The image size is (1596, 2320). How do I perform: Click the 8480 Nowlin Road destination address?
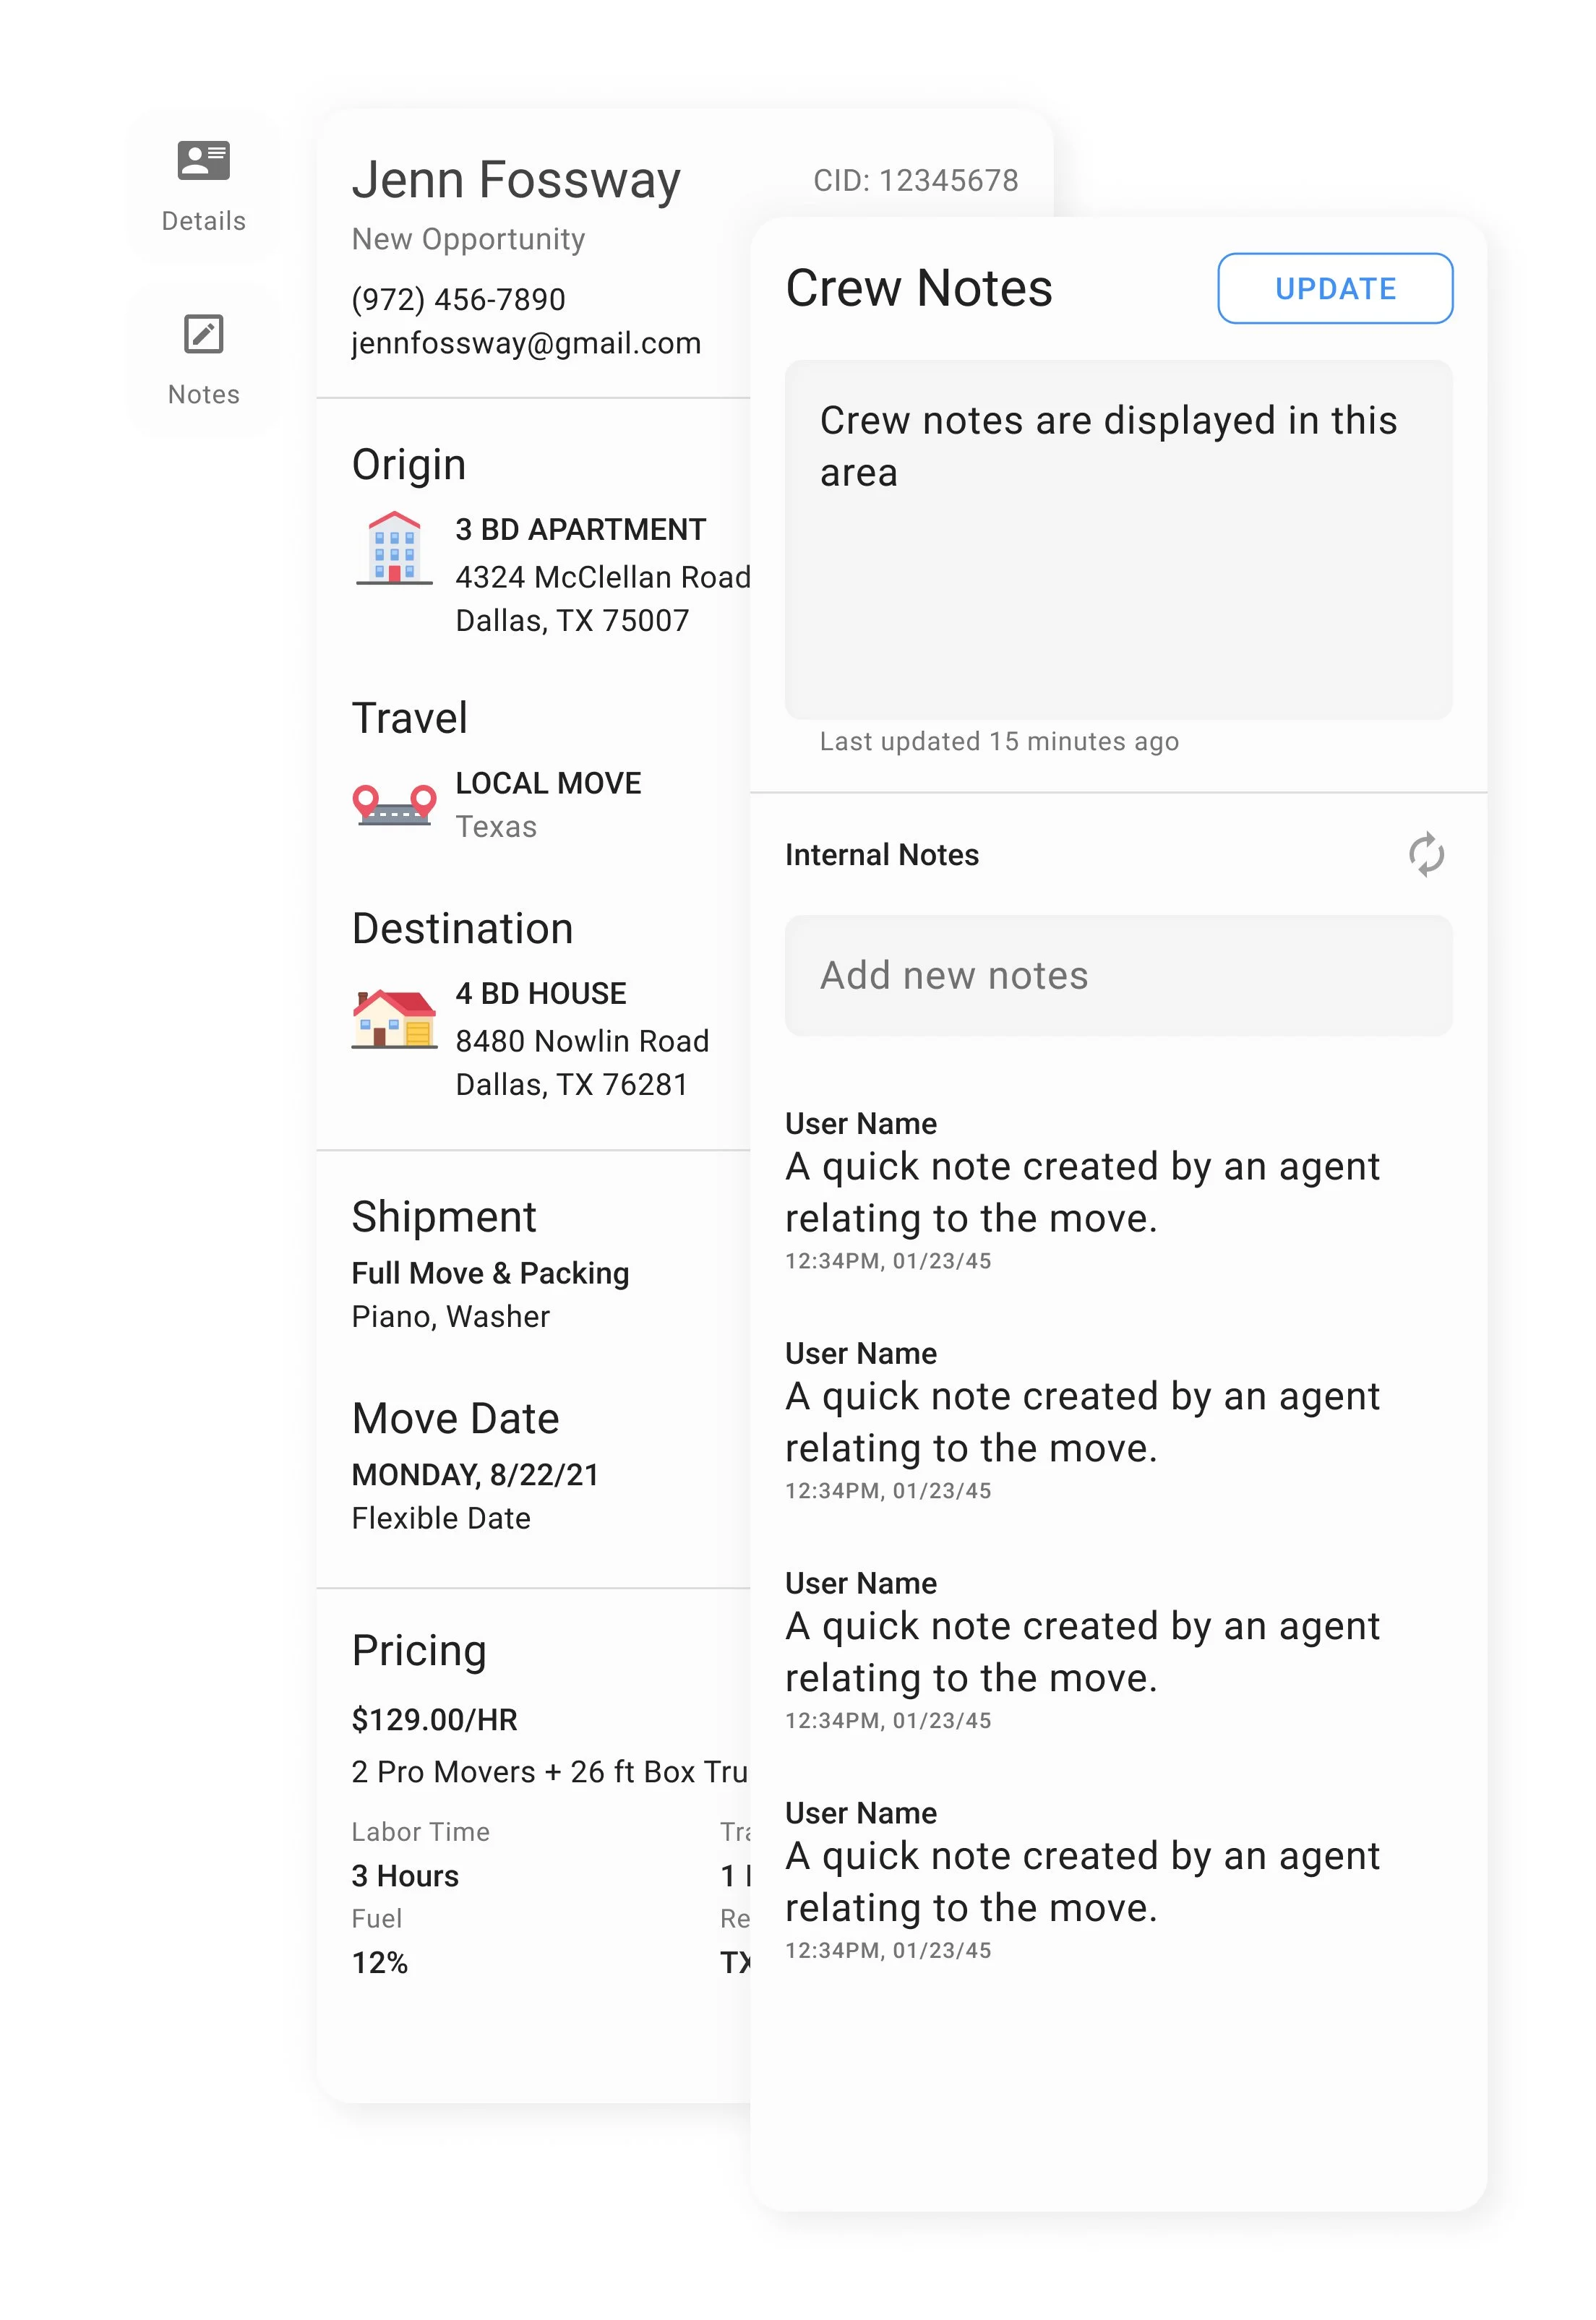[x=582, y=1041]
